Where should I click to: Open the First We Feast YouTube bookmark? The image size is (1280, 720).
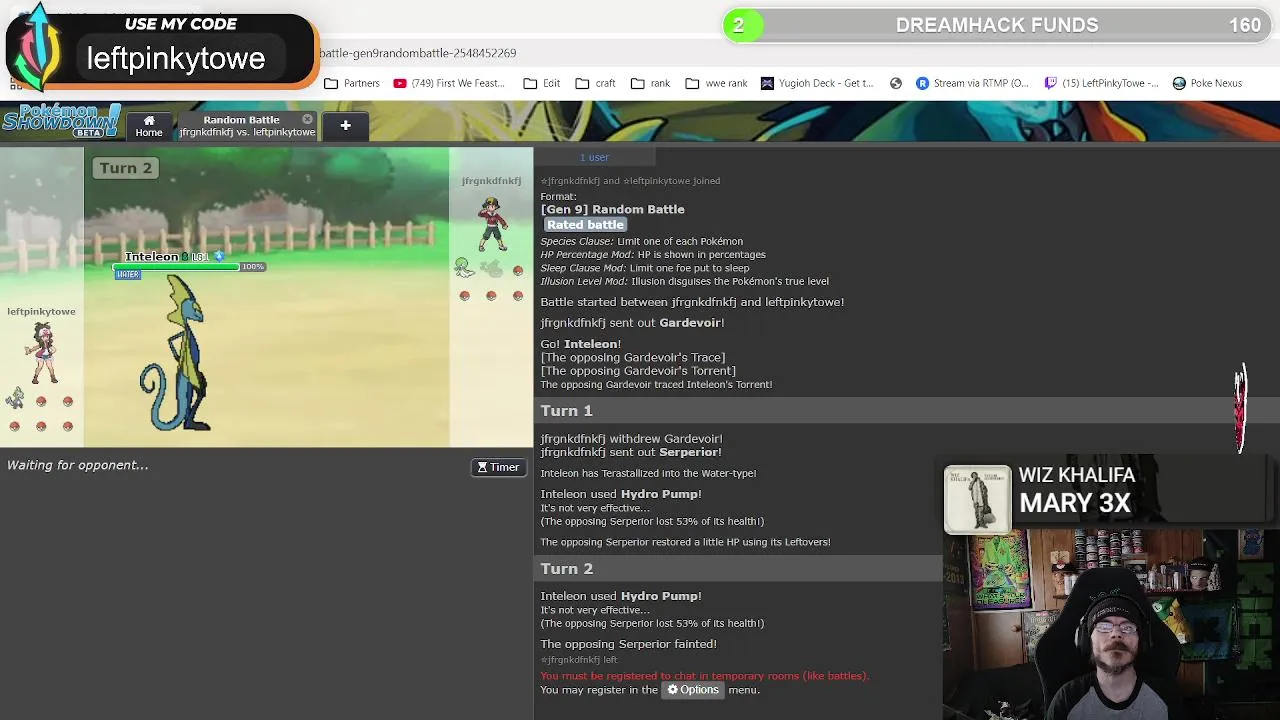tap(449, 83)
